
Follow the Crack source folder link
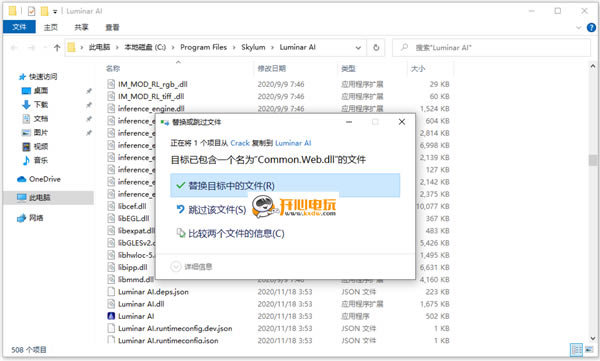pyautogui.click(x=240, y=143)
